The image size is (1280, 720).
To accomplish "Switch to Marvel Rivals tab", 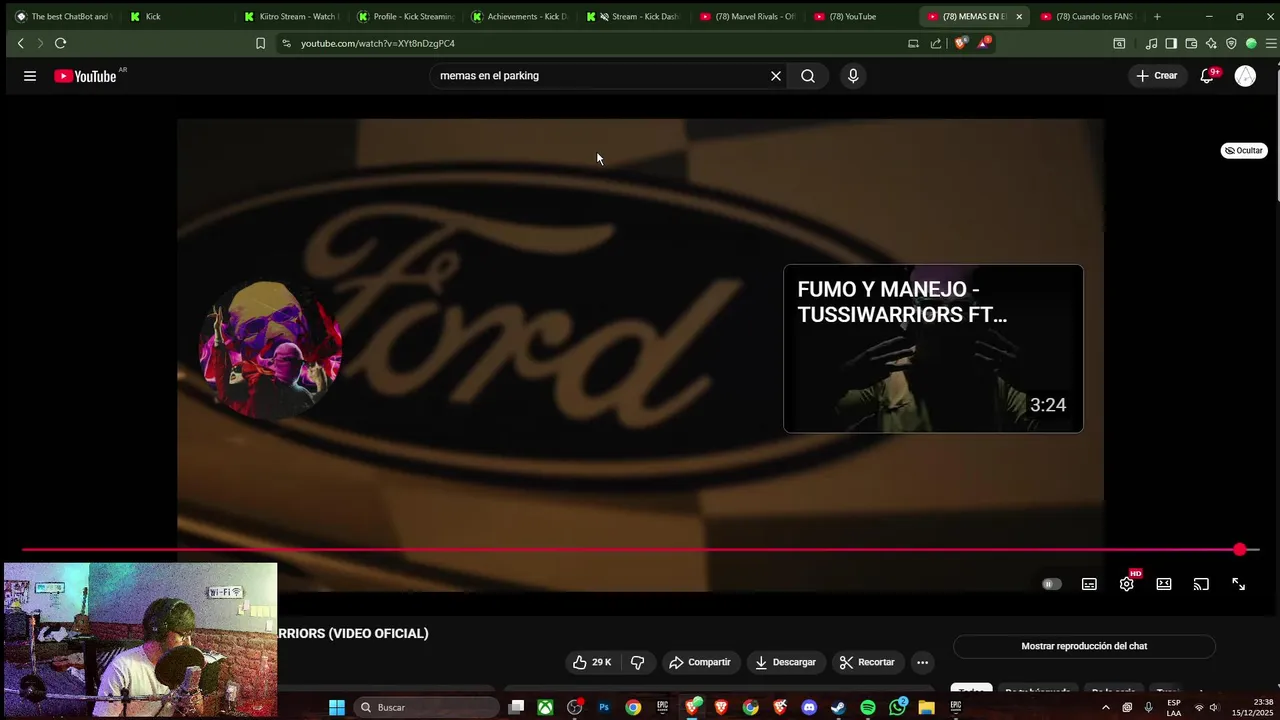I will pos(749,16).
